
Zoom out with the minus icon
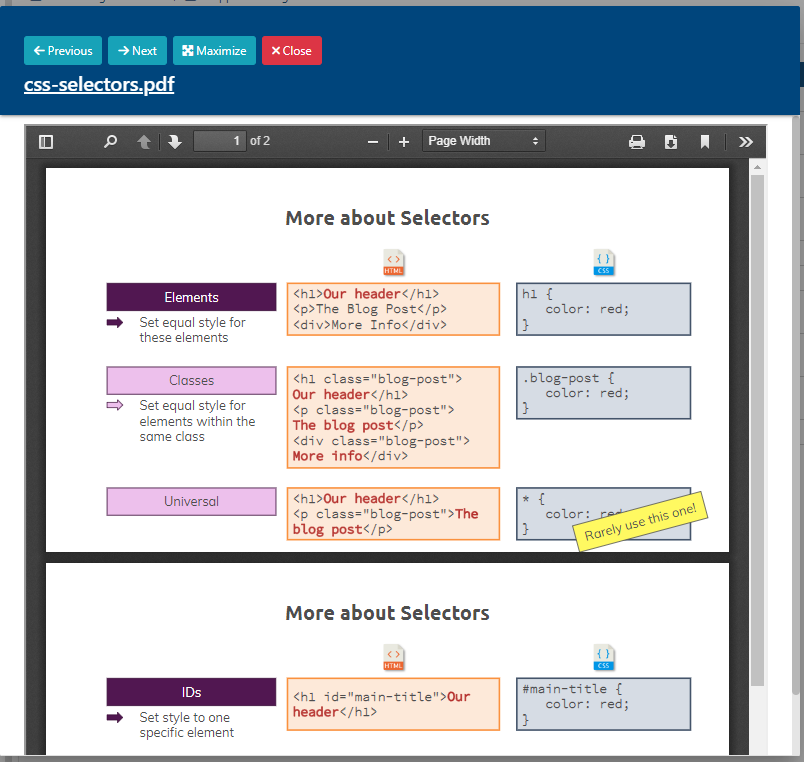tap(373, 142)
